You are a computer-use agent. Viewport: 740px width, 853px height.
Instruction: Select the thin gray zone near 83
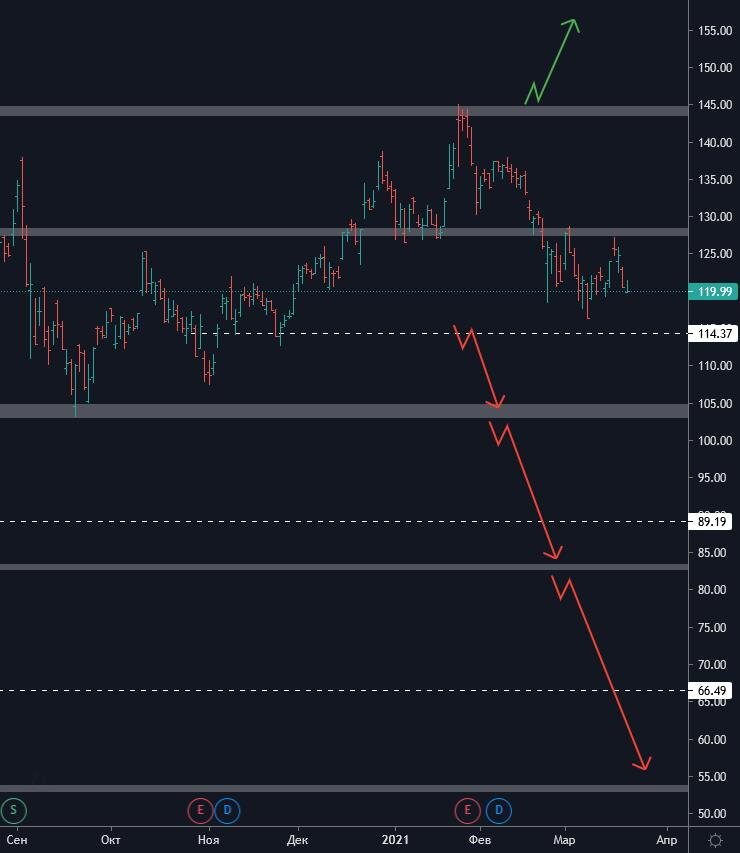[344, 567]
